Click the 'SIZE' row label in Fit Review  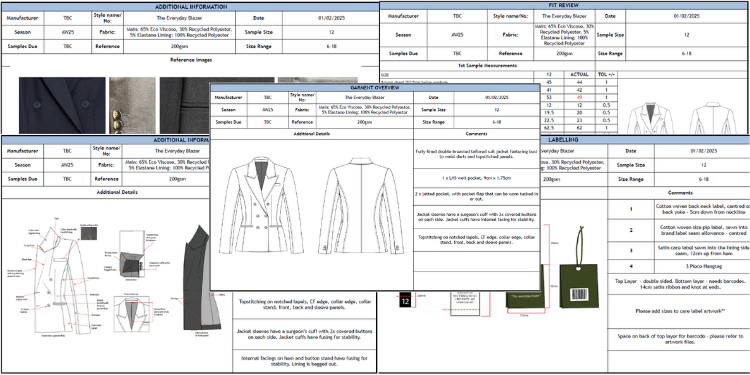385,75
